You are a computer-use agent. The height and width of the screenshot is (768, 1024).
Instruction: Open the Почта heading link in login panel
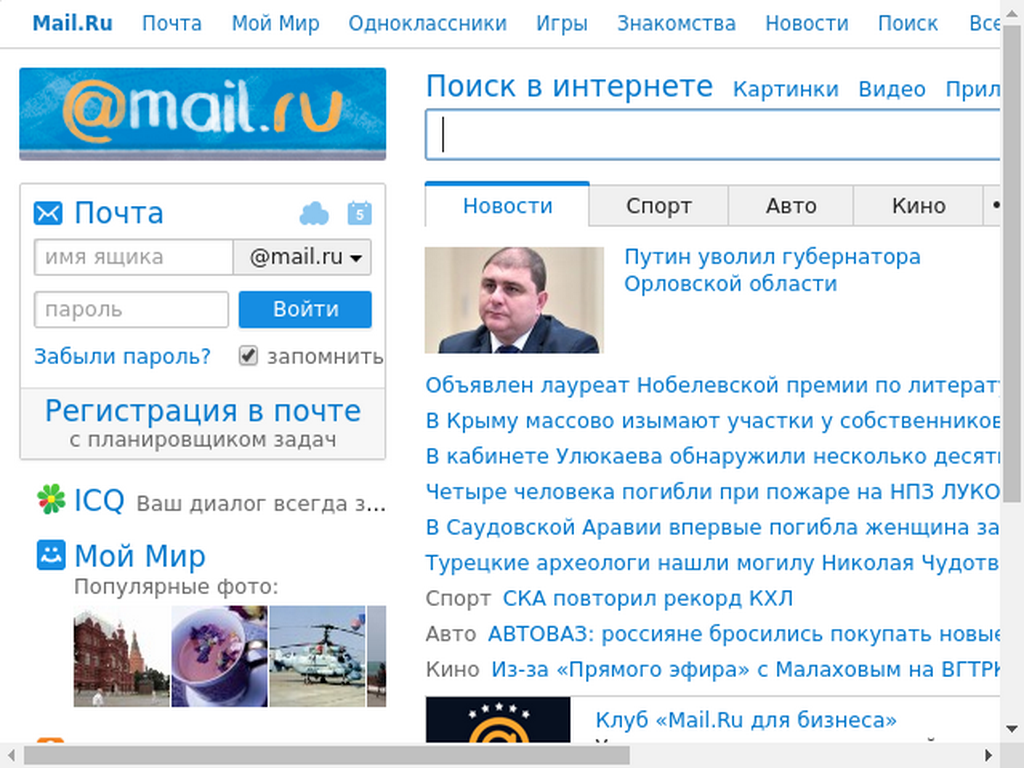[119, 213]
